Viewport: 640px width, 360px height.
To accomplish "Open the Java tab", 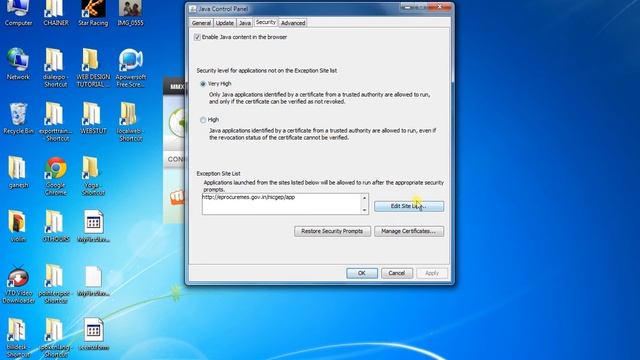I will pos(244,23).
